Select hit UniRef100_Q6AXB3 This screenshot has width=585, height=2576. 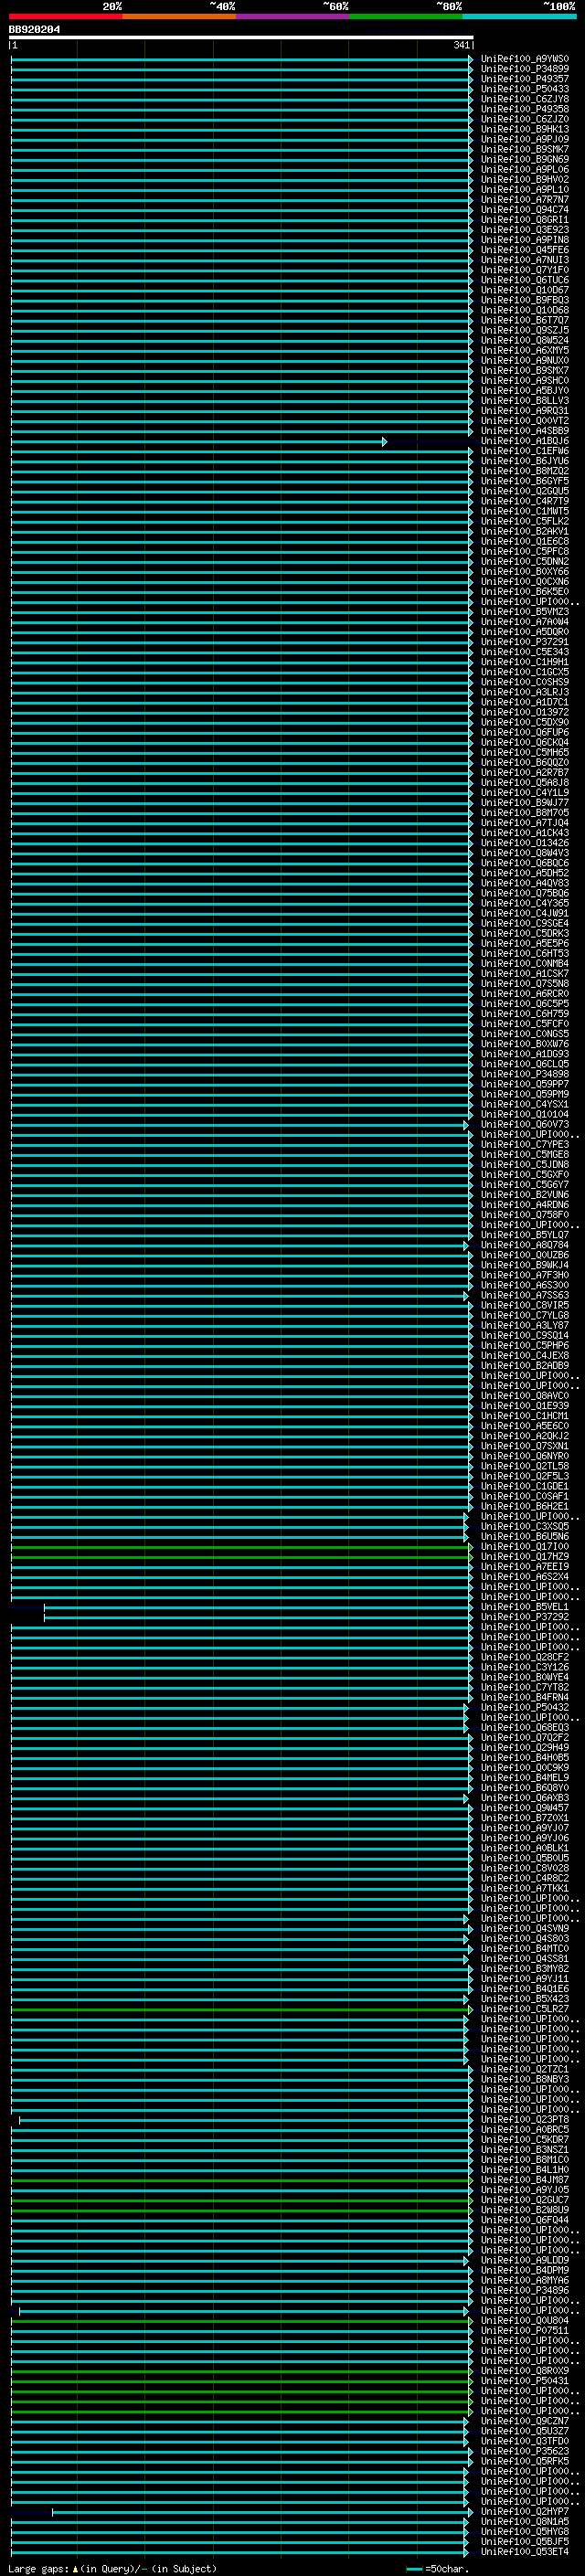tap(524, 1797)
